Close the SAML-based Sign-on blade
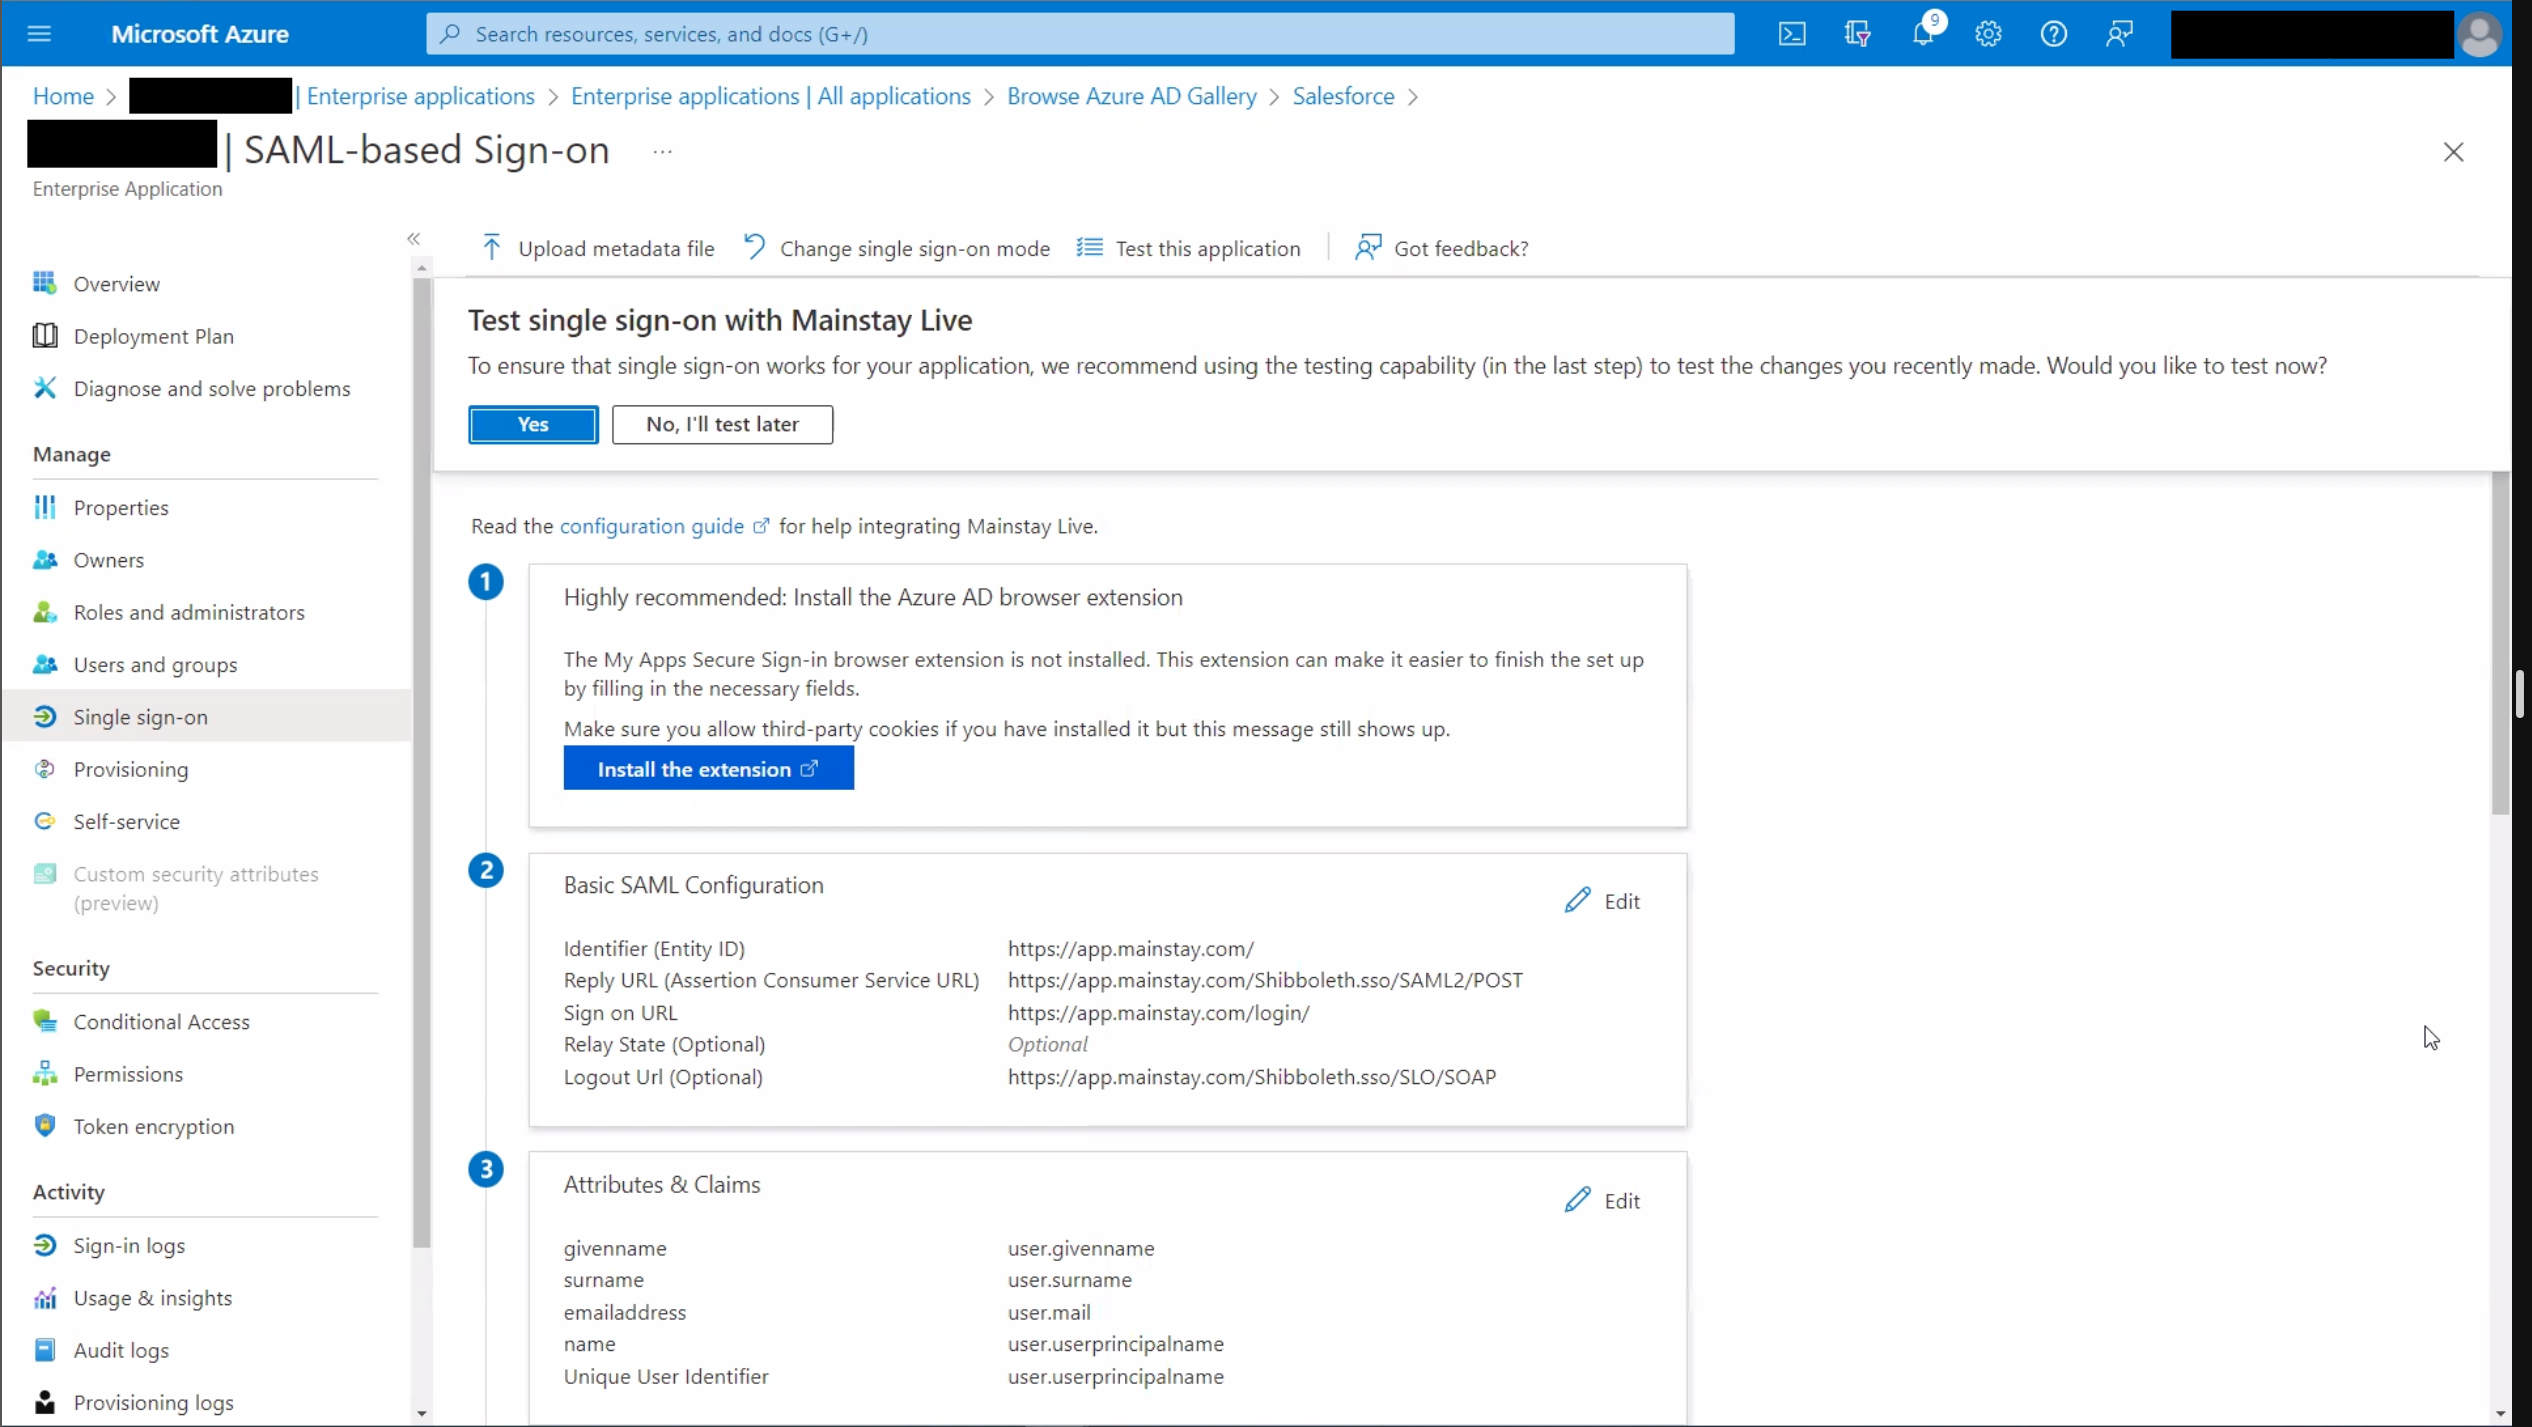This screenshot has height=1427, width=2532. [x=2453, y=152]
